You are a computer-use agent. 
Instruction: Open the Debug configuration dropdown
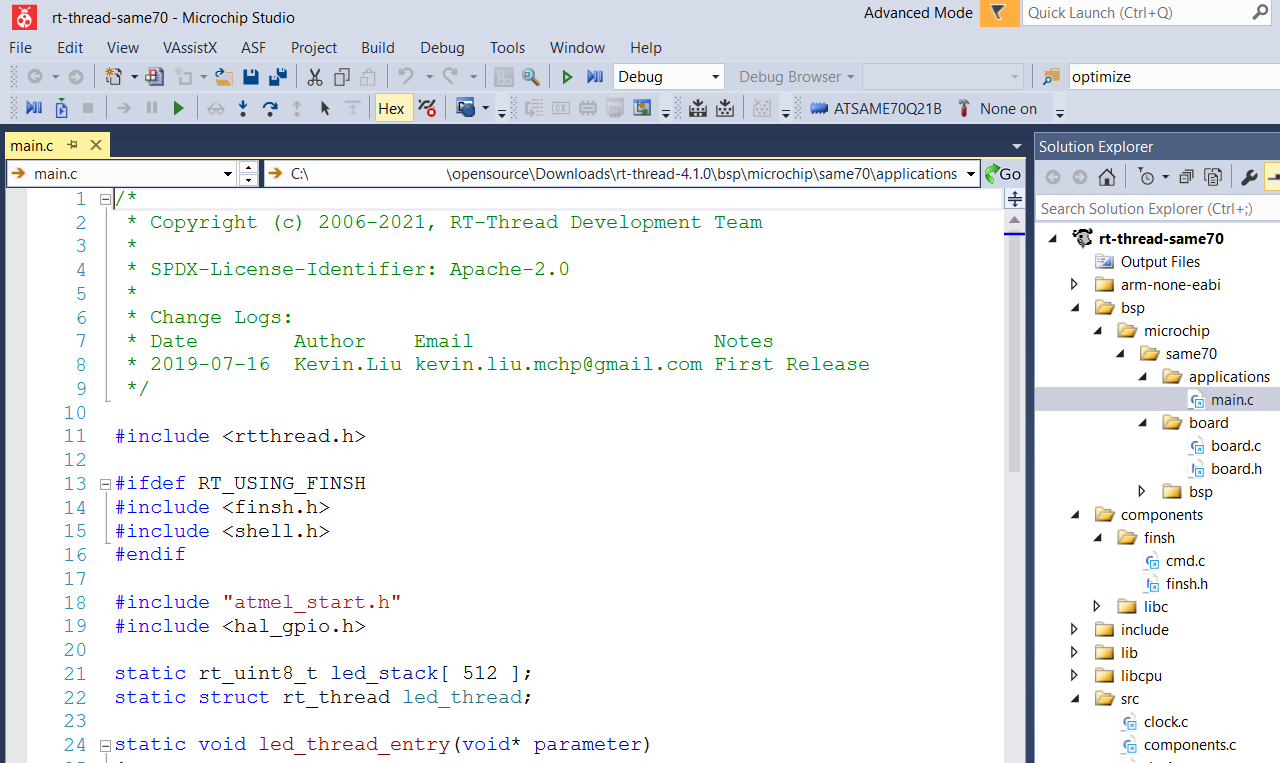click(x=668, y=77)
